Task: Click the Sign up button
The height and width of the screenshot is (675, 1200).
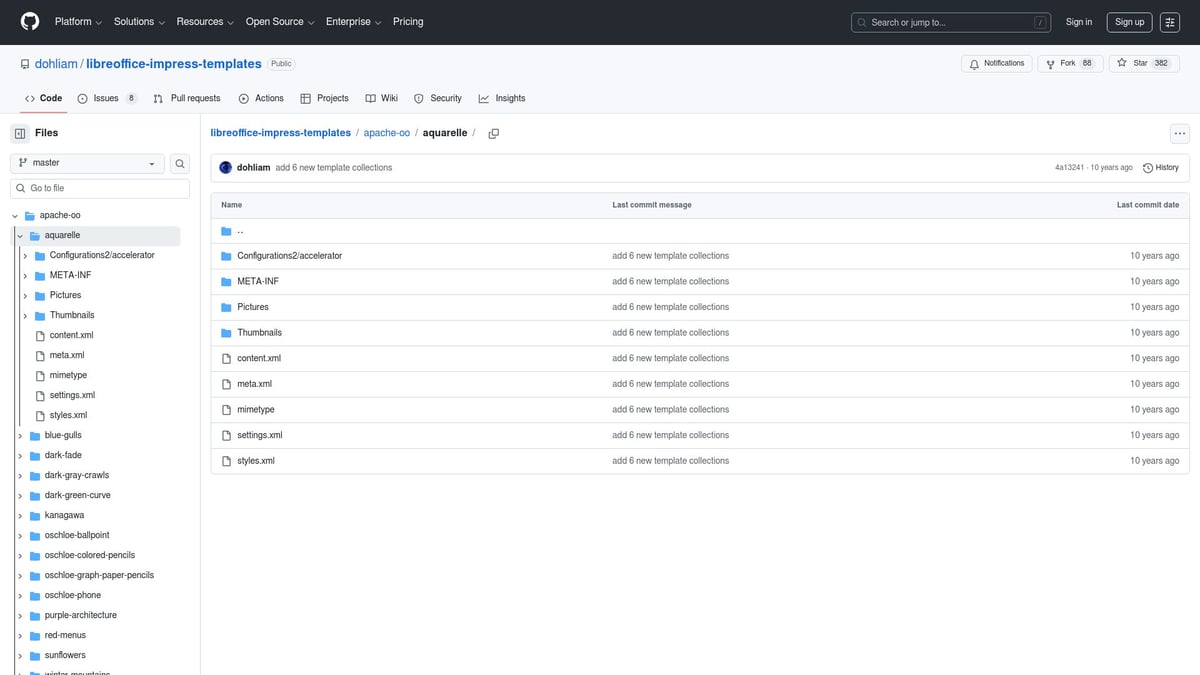Action: coord(1130,22)
